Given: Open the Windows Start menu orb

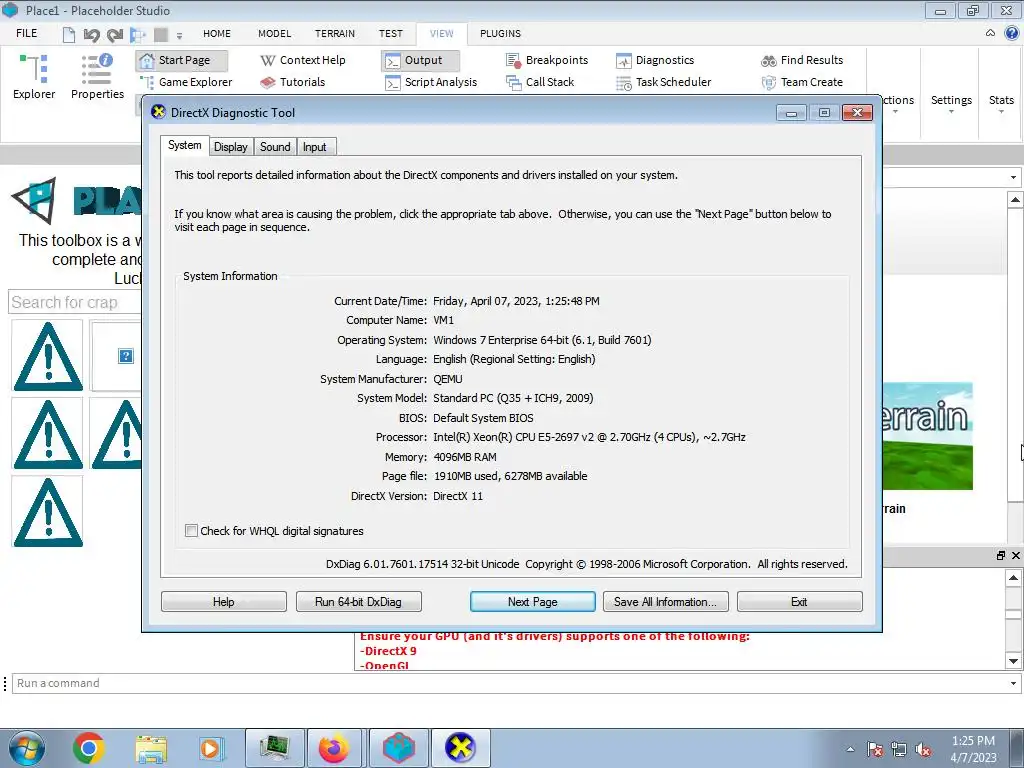Looking at the screenshot, I should tap(25, 748).
